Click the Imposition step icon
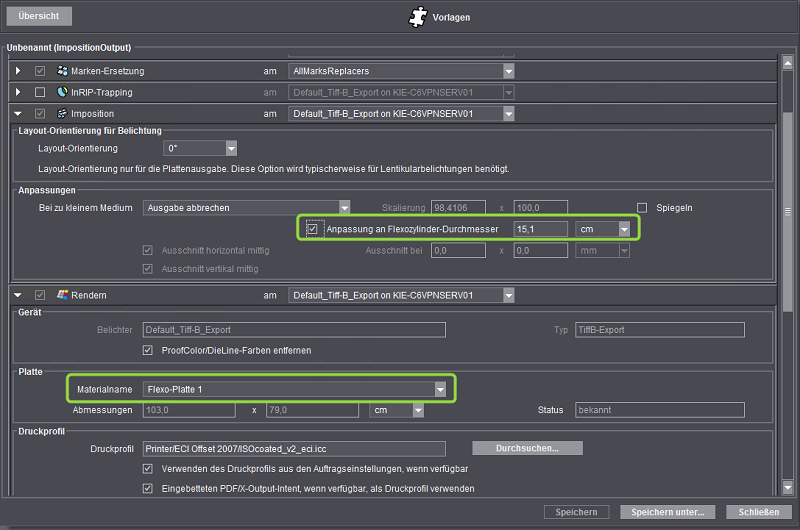800x530 pixels. coord(62,114)
